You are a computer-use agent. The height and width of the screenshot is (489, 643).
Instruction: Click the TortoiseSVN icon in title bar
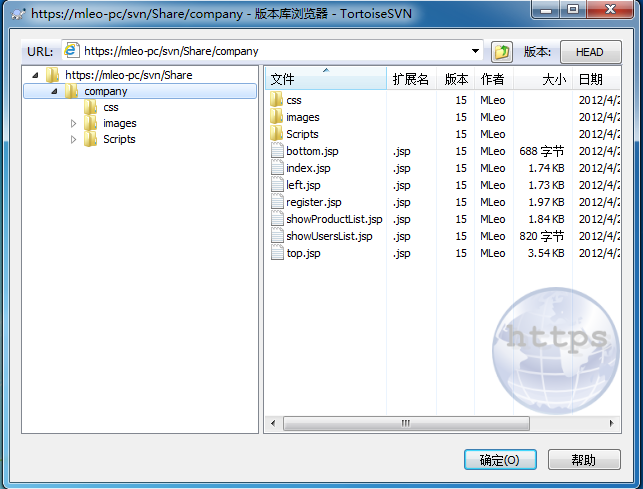point(18,14)
